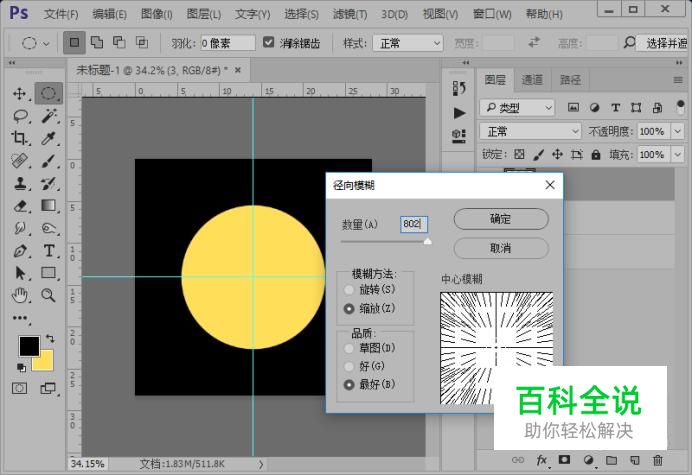Viewport: 692px width, 475px height.
Task: Select the Healing Brush tool
Action: (x=20, y=161)
